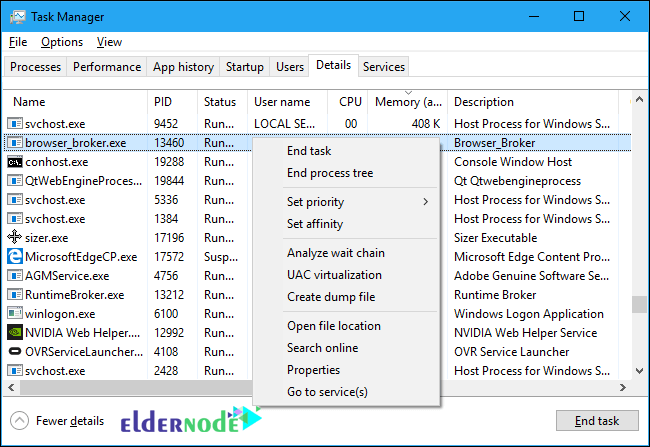Viewport: 650px width, 447px height.
Task: Sort by the Description column header
Action: [x=533, y=102]
